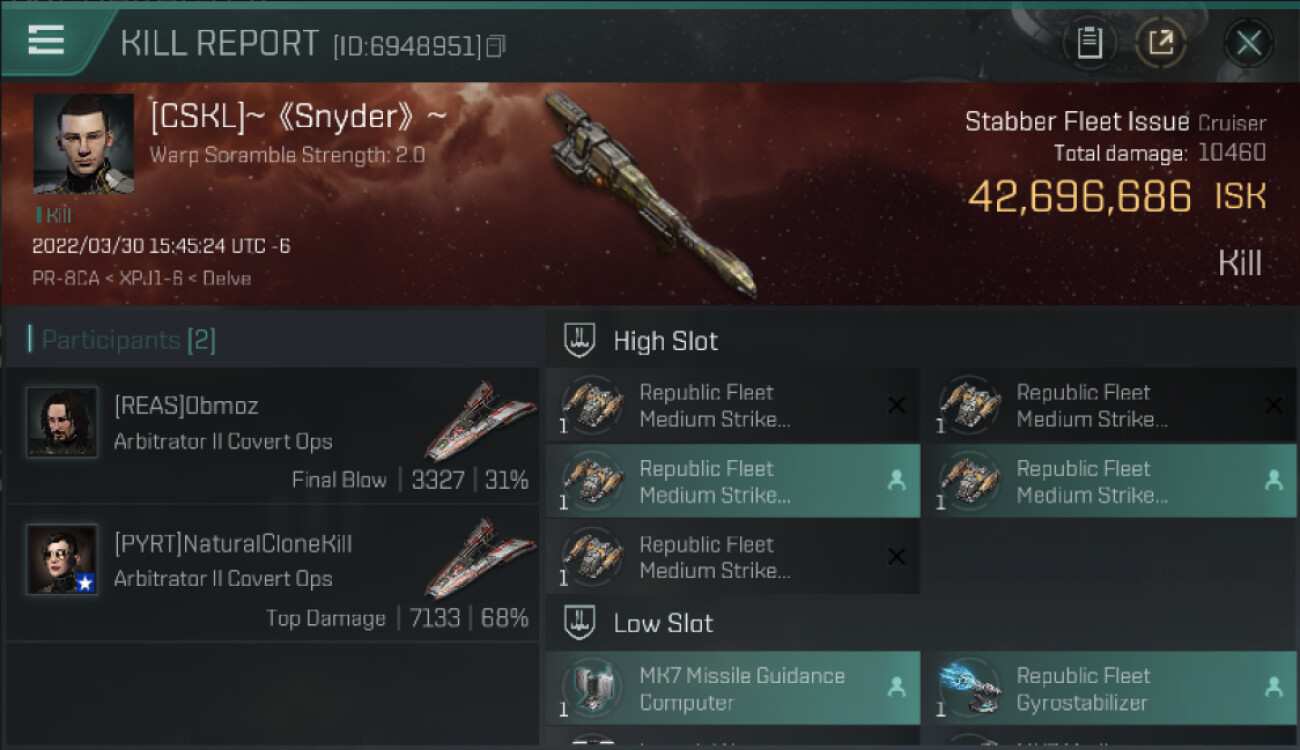The width and height of the screenshot is (1300, 750).
Task: Select first destroyed Medium Strike launcher
Action: [x=733, y=406]
